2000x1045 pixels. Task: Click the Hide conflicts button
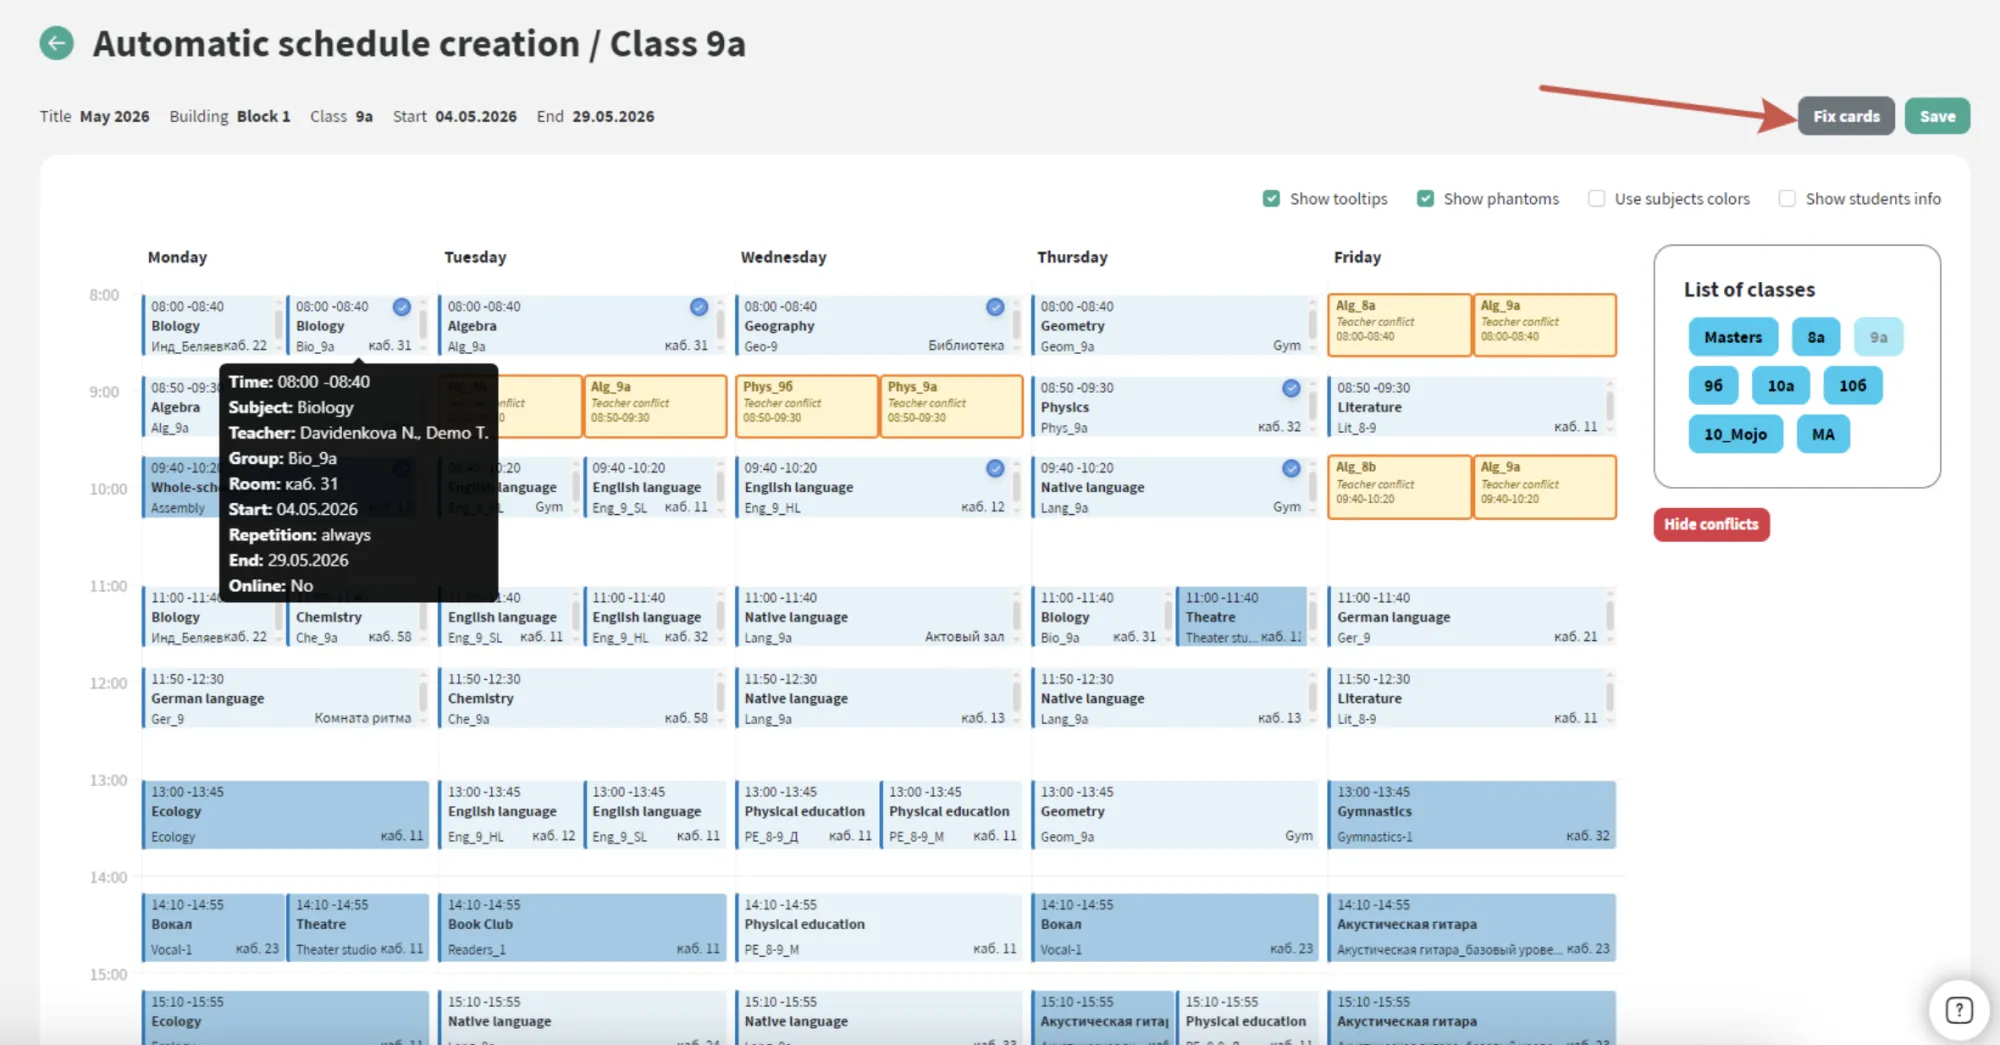(x=1711, y=524)
